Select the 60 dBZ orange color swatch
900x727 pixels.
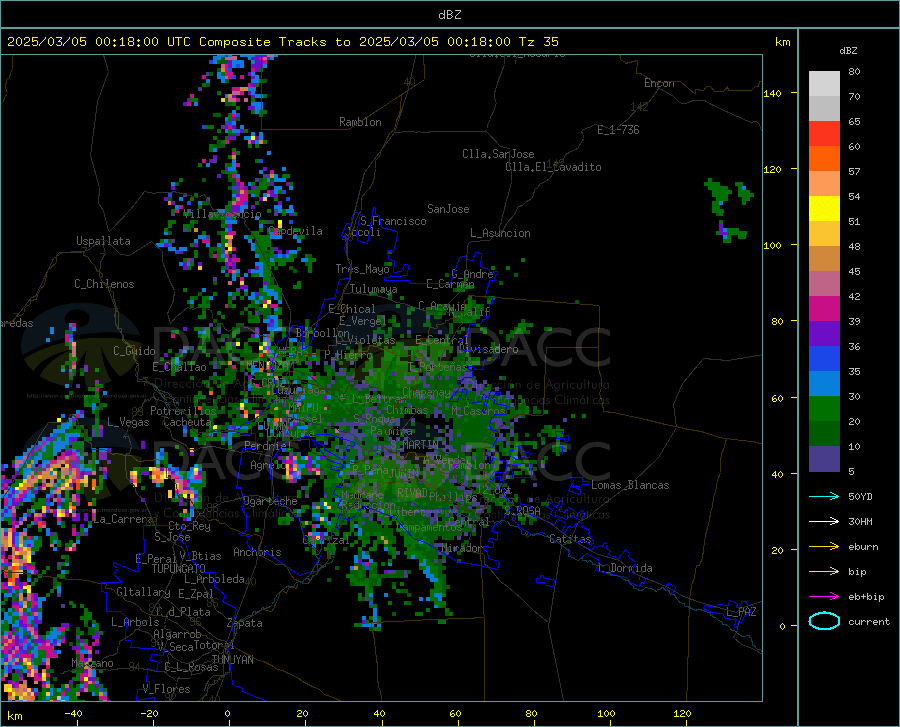(x=824, y=159)
